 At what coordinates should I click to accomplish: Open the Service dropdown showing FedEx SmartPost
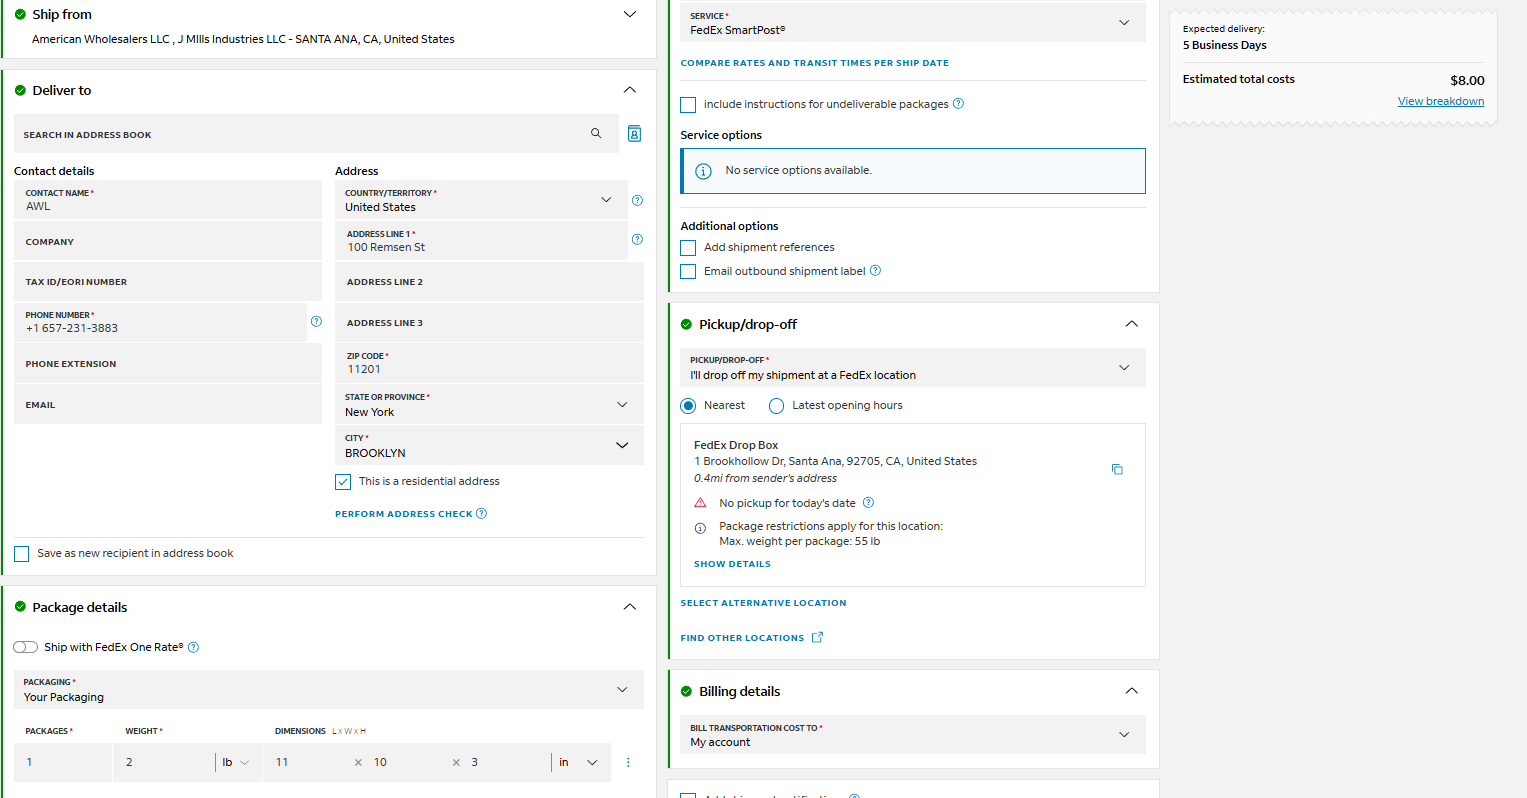coord(913,23)
